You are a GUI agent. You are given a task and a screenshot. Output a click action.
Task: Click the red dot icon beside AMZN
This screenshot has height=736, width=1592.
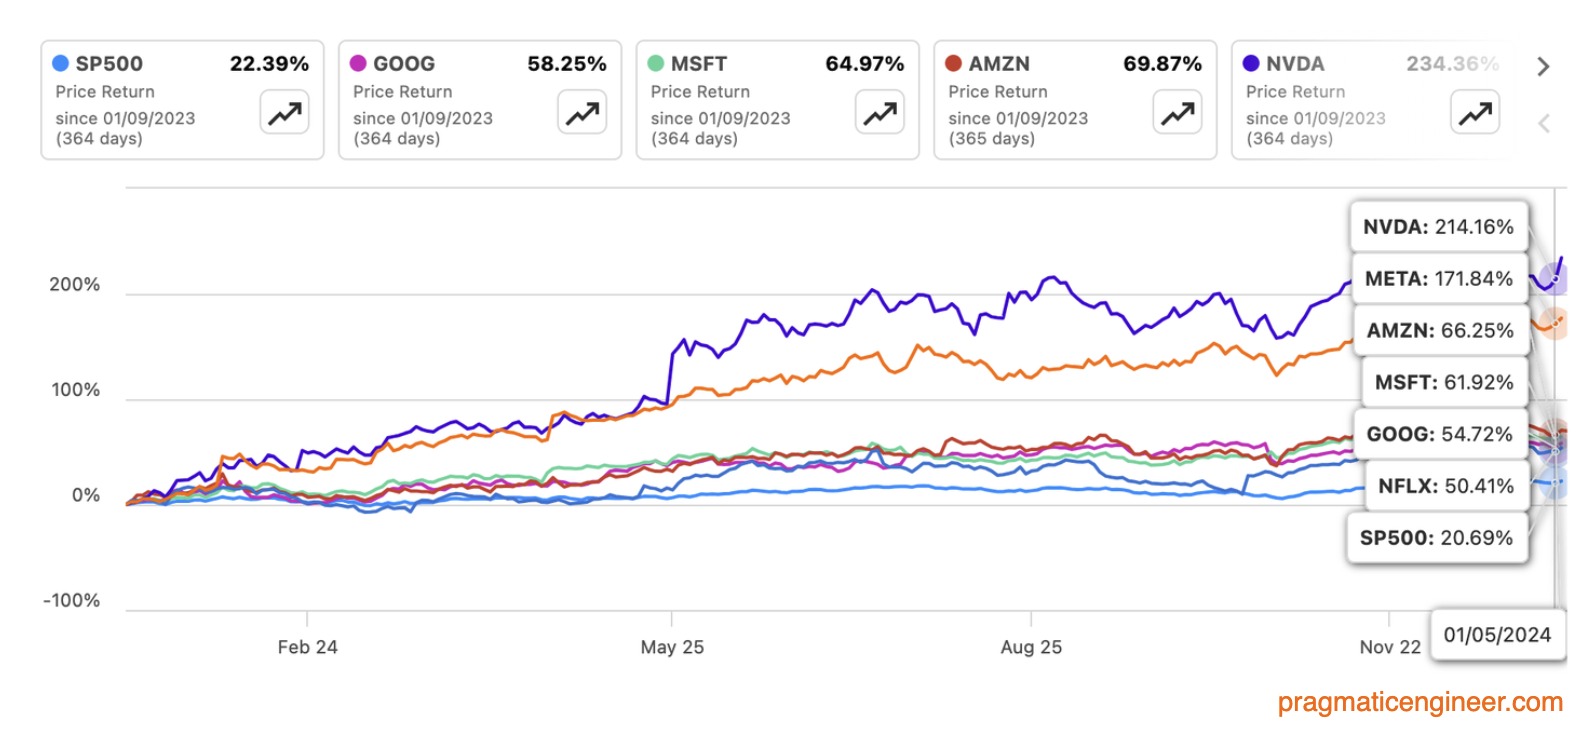pyautogui.click(x=952, y=63)
